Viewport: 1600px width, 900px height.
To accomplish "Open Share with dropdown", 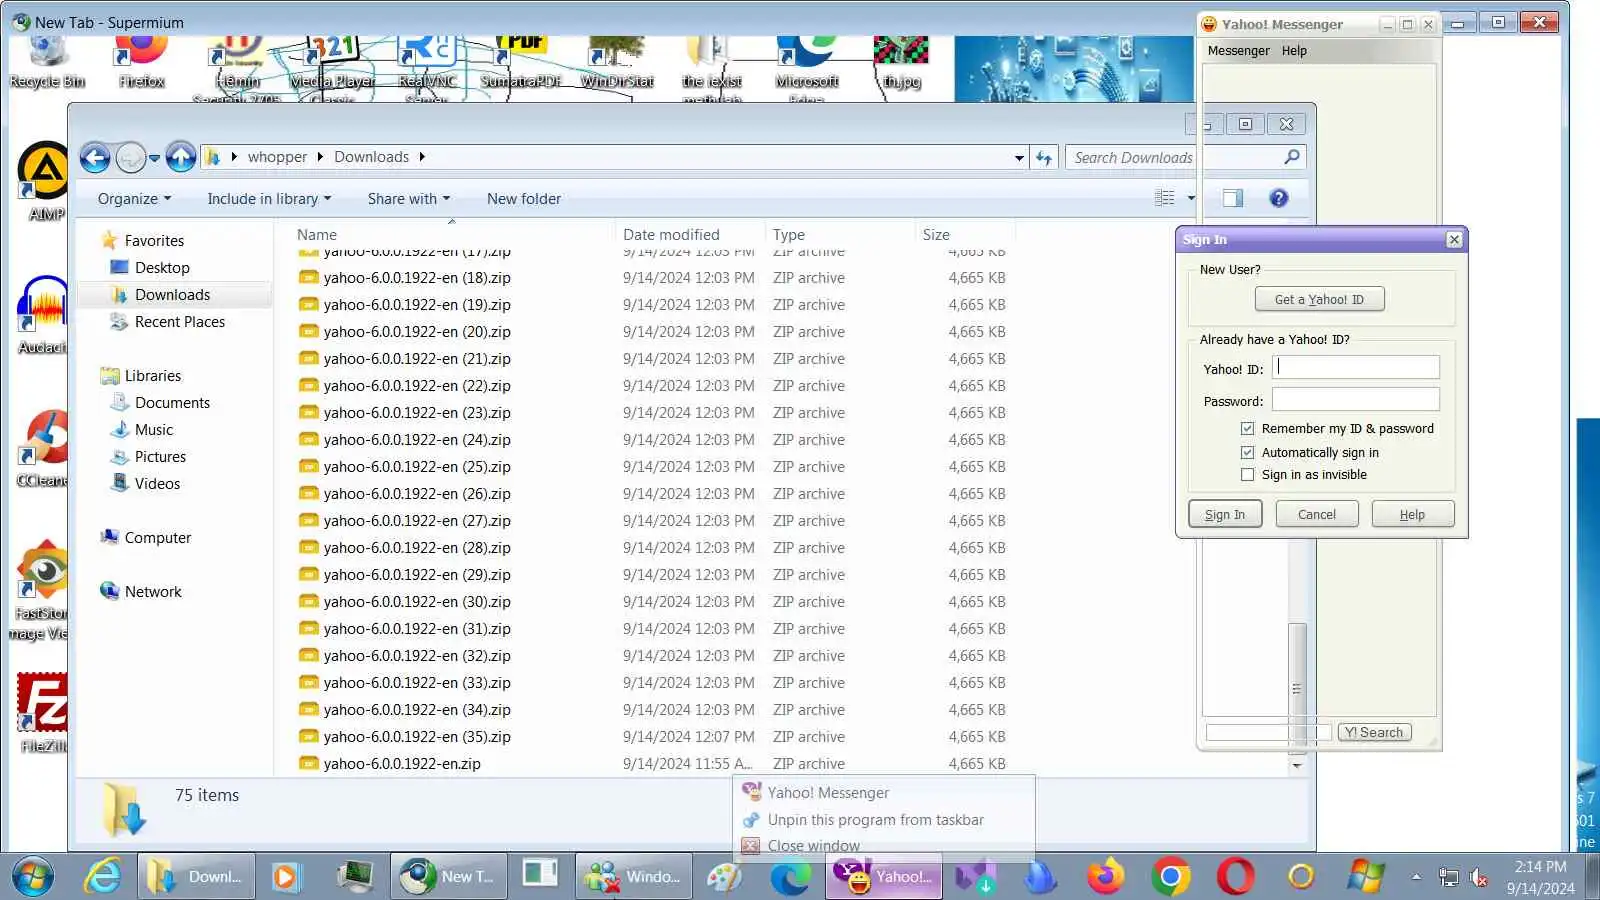I will point(408,198).
